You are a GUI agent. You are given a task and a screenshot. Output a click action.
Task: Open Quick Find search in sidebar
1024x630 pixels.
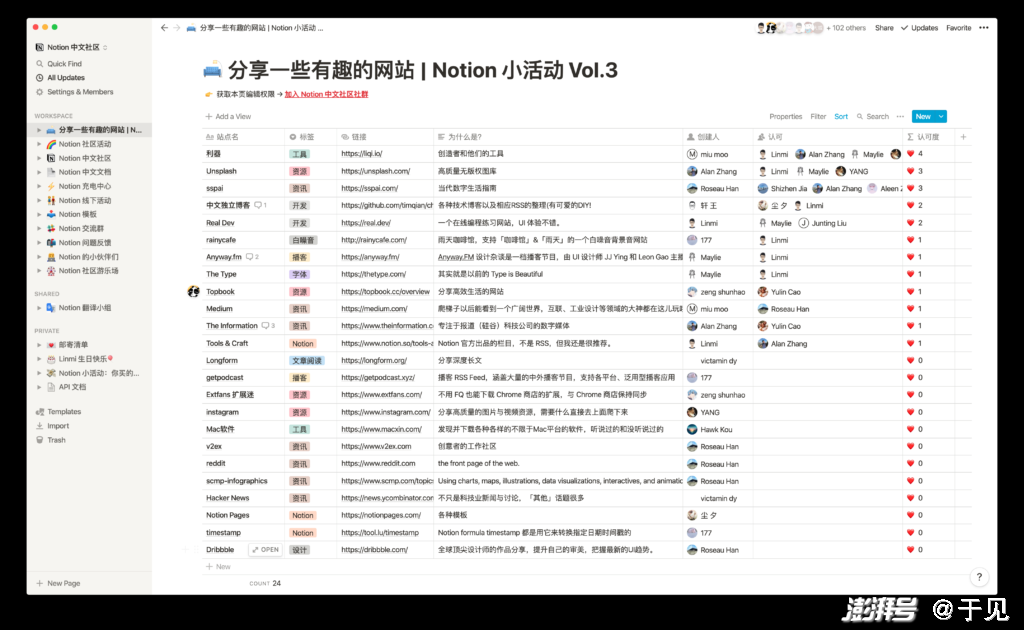pyautogui.click(x=64, y=63)
